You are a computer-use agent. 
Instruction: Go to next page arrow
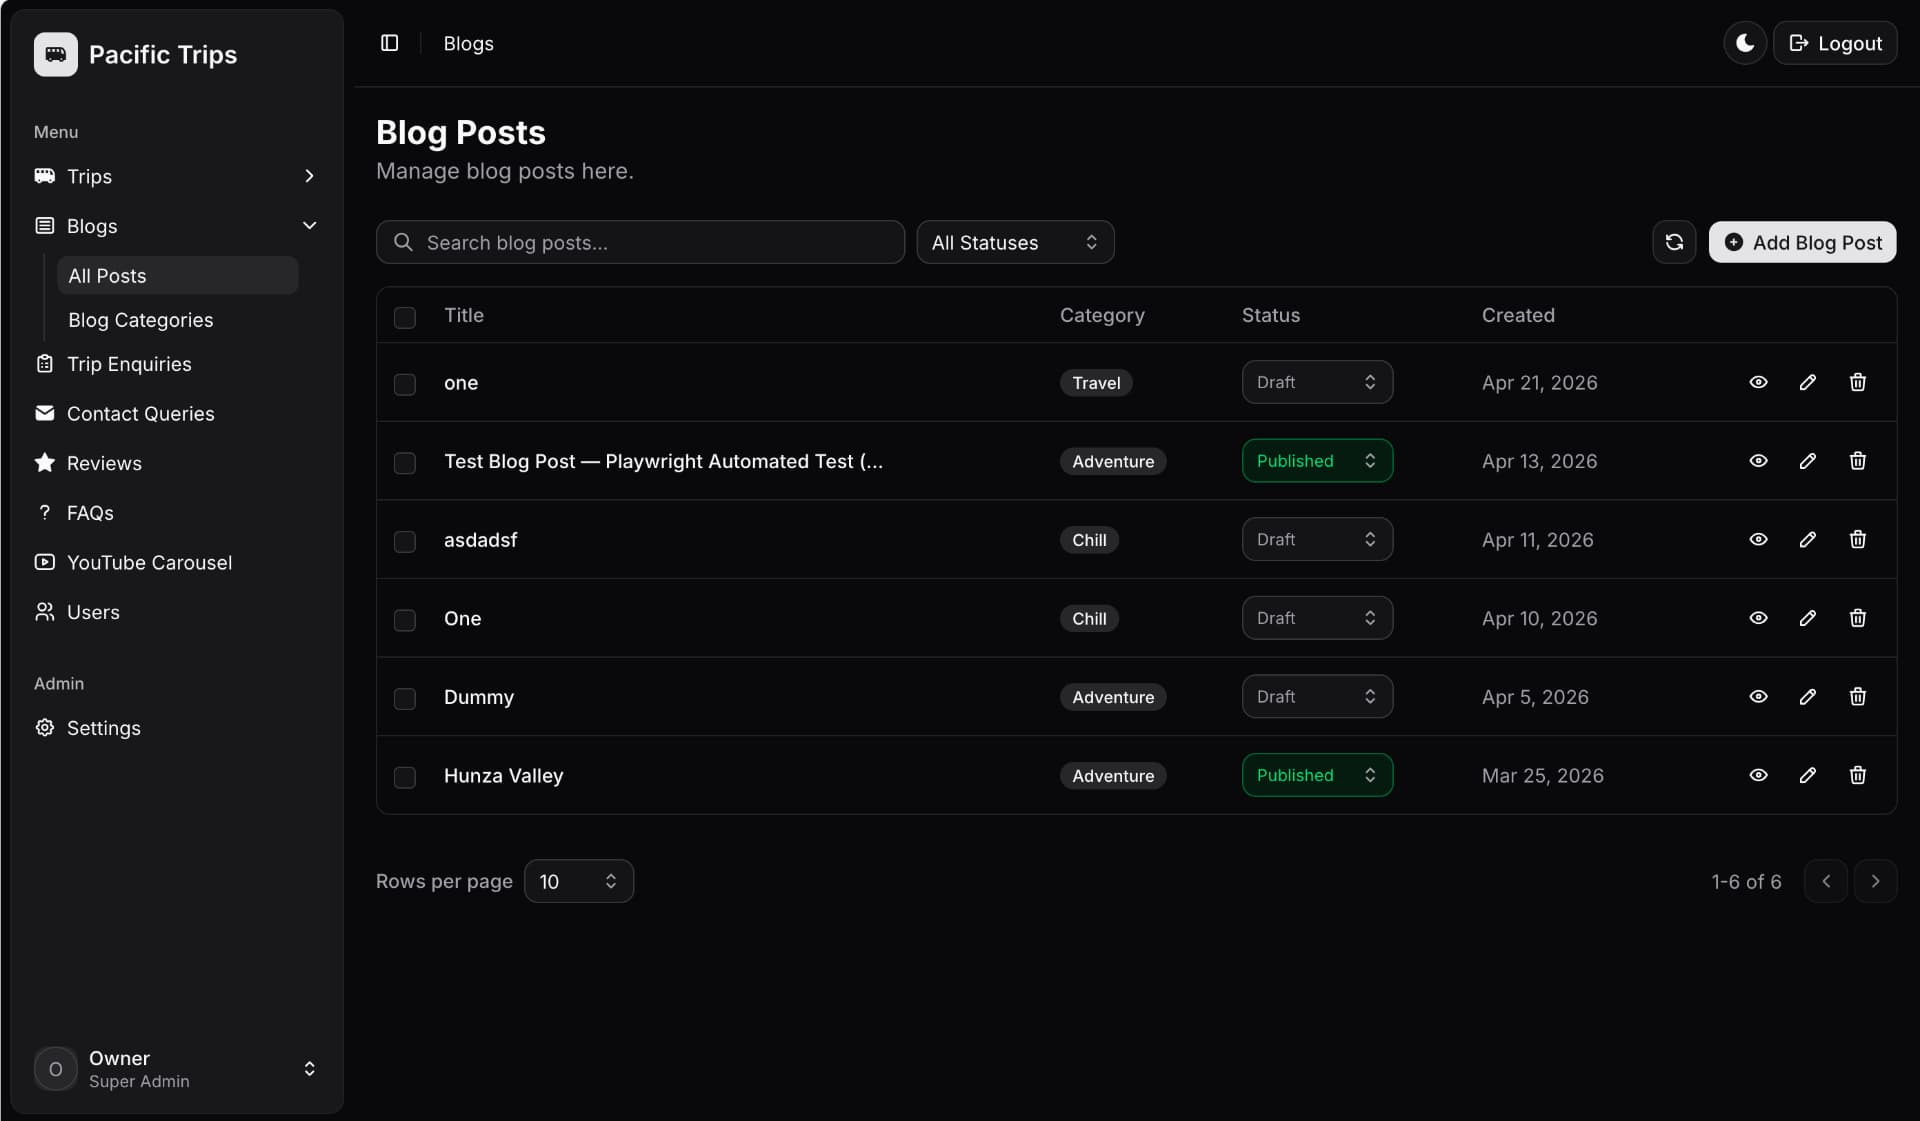[x=1875, y=881]
